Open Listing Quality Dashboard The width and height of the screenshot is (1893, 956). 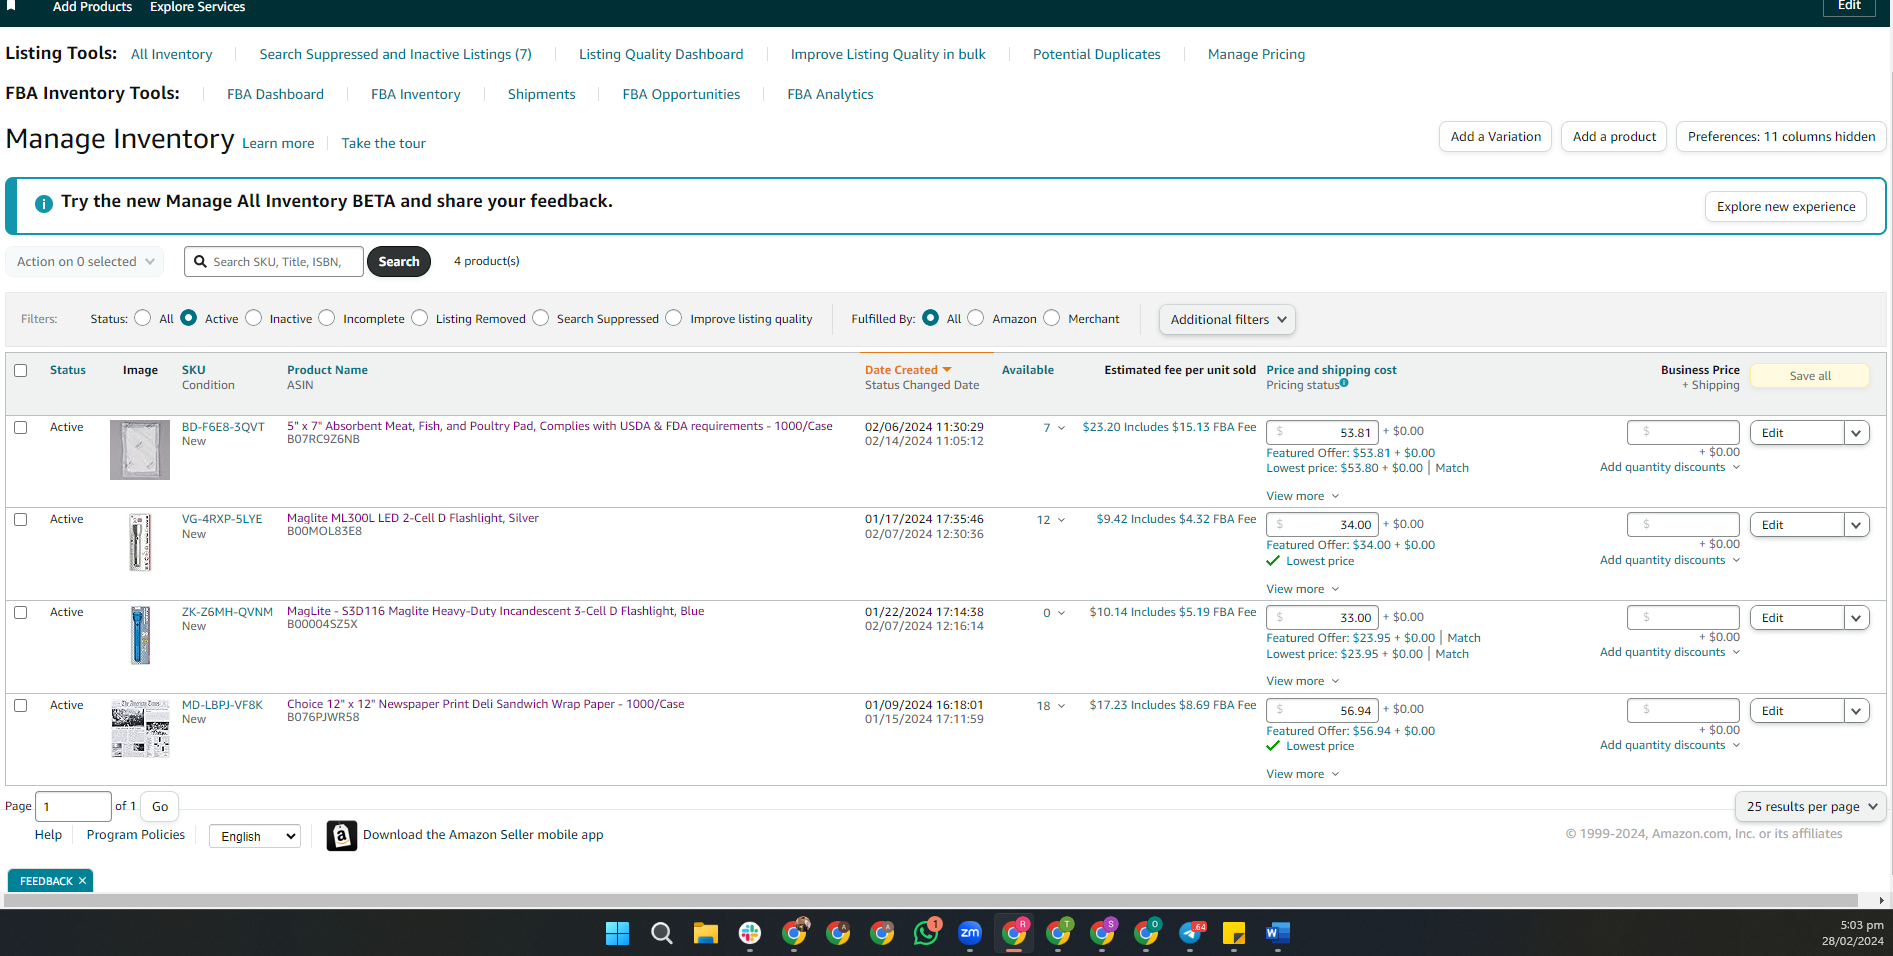pyautogui.click(x=661, y=54)
